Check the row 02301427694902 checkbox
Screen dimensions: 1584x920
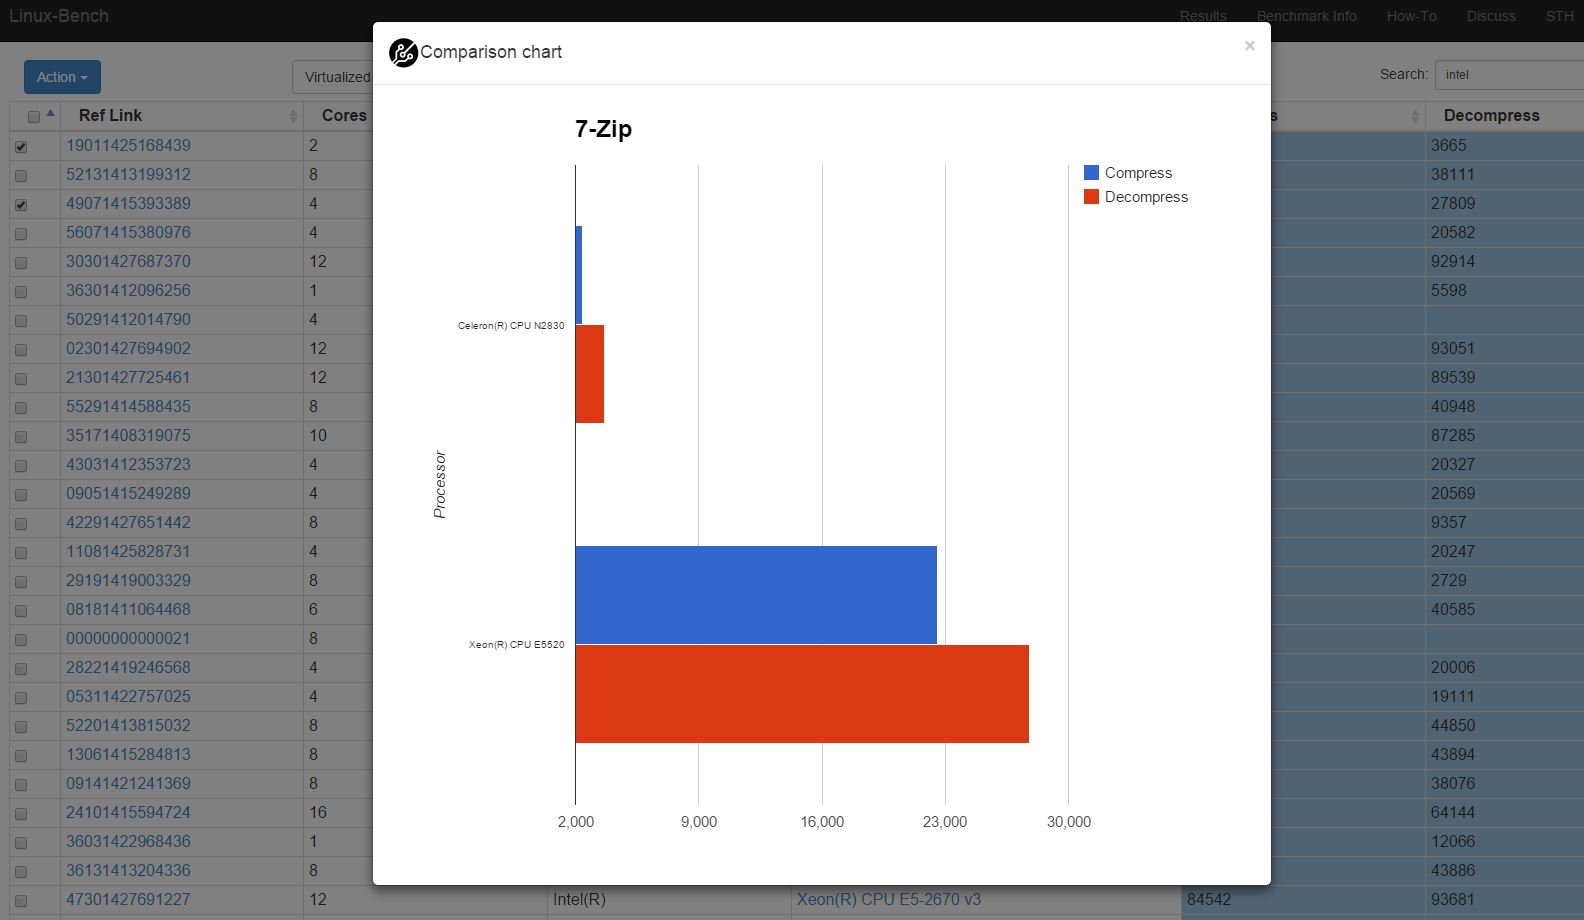coord(21,350)
